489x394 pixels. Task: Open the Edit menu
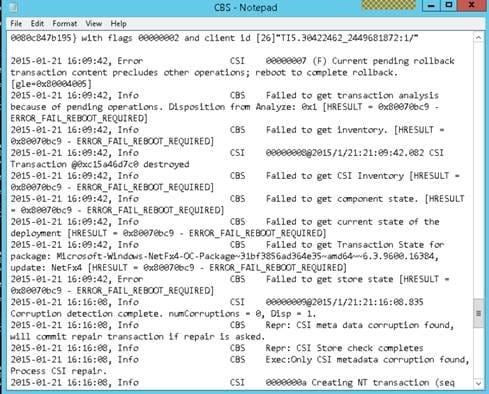coord(37,24)
